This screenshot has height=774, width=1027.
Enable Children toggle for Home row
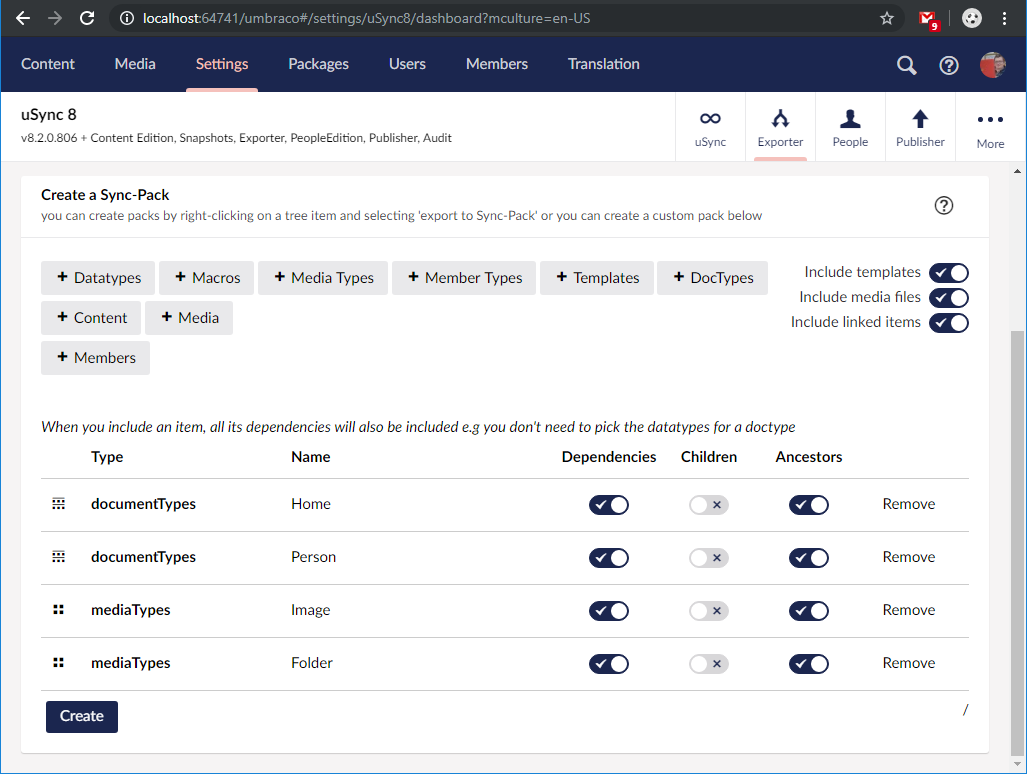pyautogui.click(x=708, y=505)
